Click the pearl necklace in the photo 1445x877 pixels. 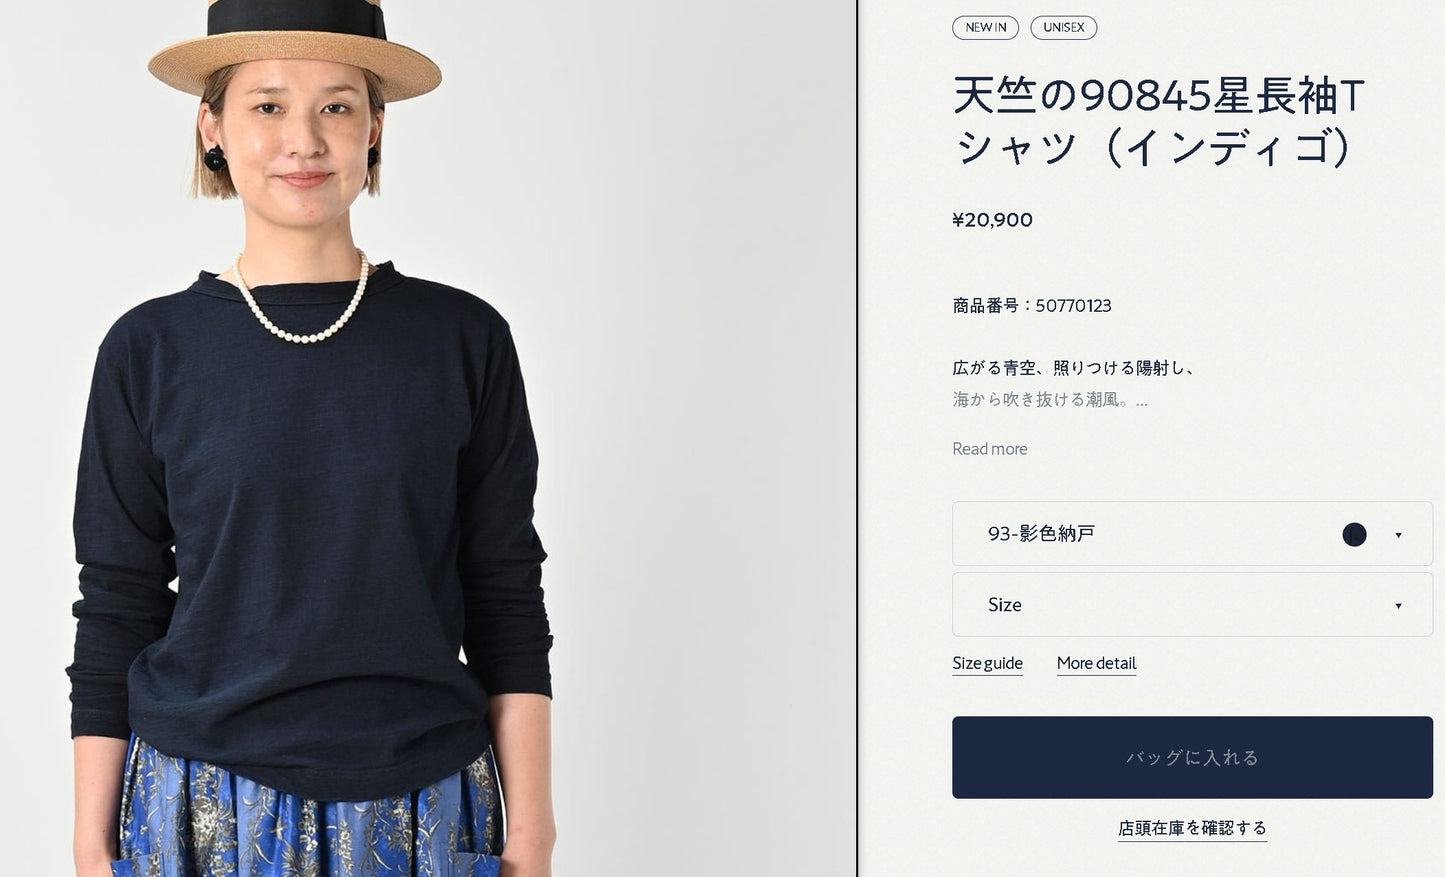click(x=301, y=300)
